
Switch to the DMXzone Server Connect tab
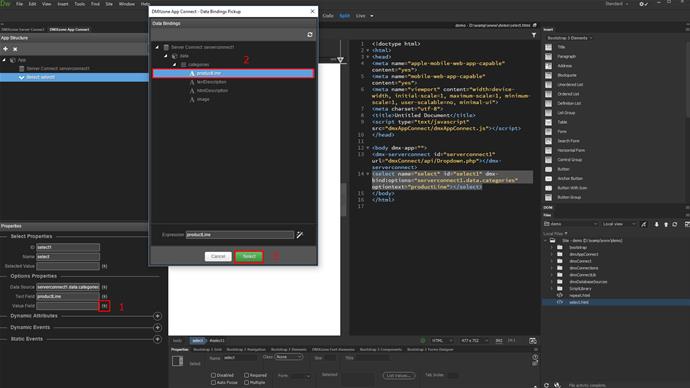[x=23, y=29]
